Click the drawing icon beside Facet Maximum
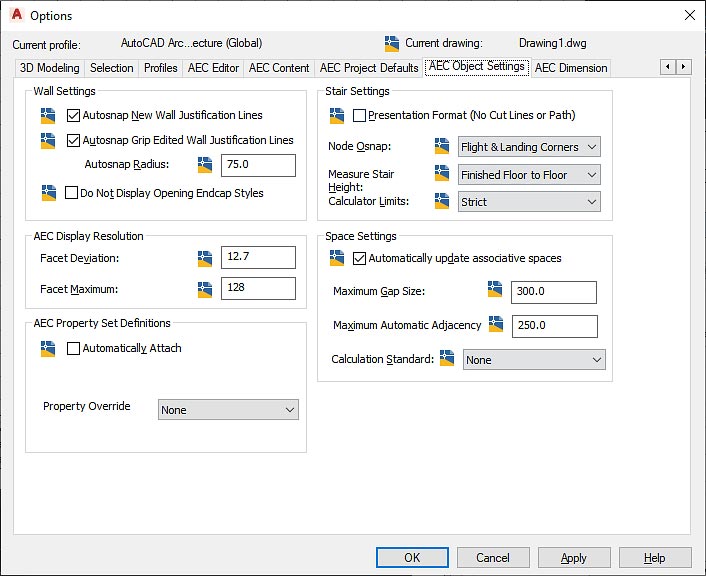Viewport: 706px width, 576px height. [206, 289]
